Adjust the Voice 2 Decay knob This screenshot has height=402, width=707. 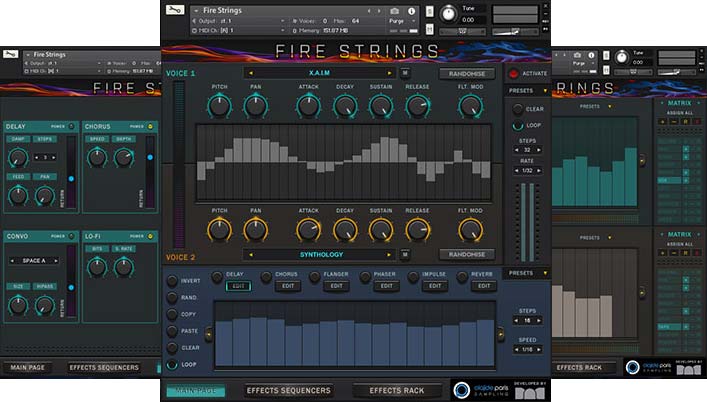(345, 230)
